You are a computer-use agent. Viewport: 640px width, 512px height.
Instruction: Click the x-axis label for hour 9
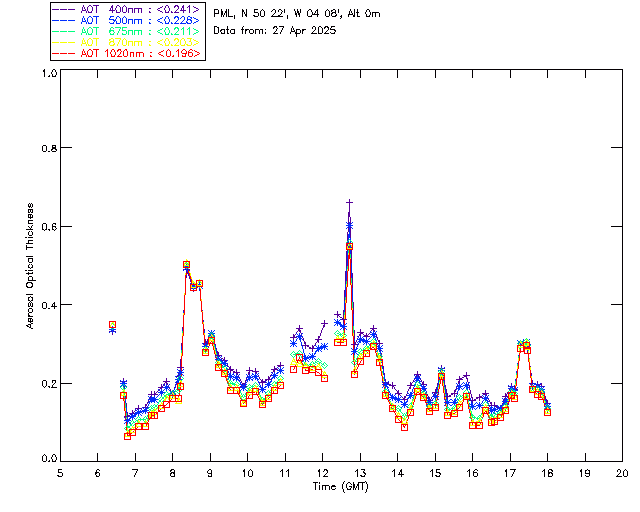[210, 473]
